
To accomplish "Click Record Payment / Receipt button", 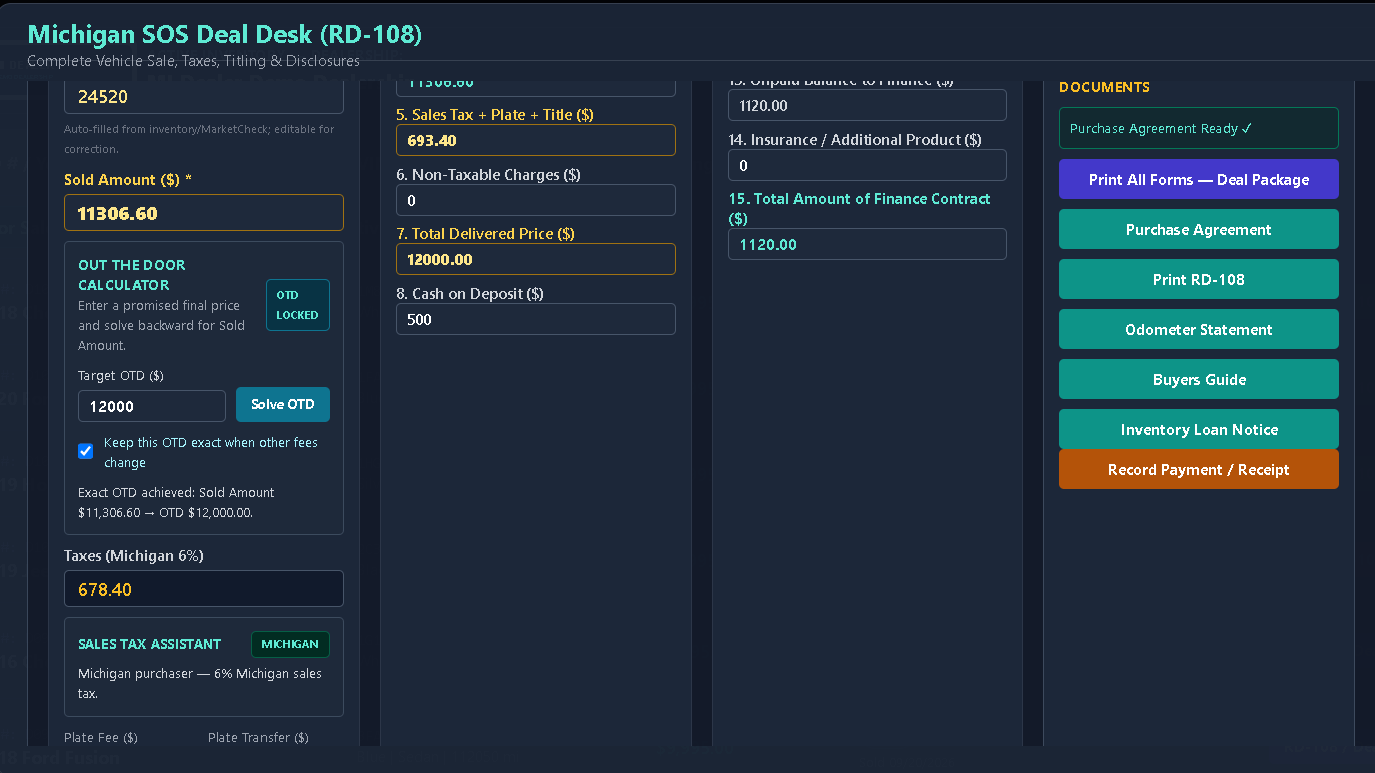I will coord(1199,470).
